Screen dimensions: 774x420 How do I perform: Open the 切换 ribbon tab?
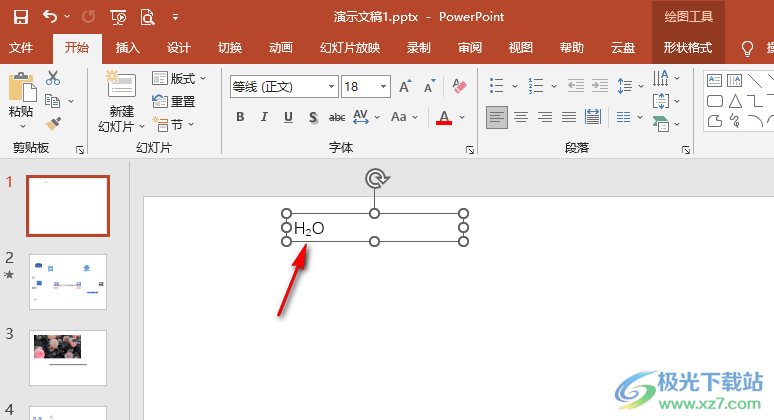230,48
